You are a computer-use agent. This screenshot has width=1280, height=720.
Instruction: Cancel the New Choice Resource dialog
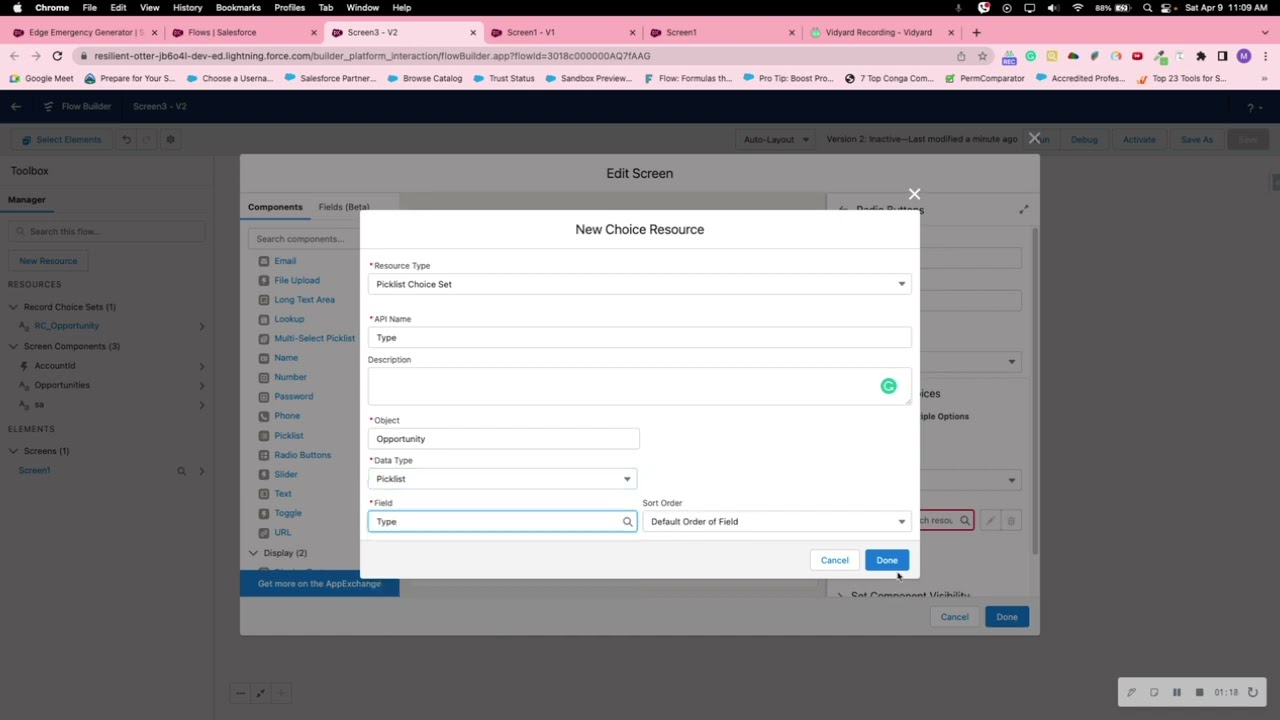point(834,560)
